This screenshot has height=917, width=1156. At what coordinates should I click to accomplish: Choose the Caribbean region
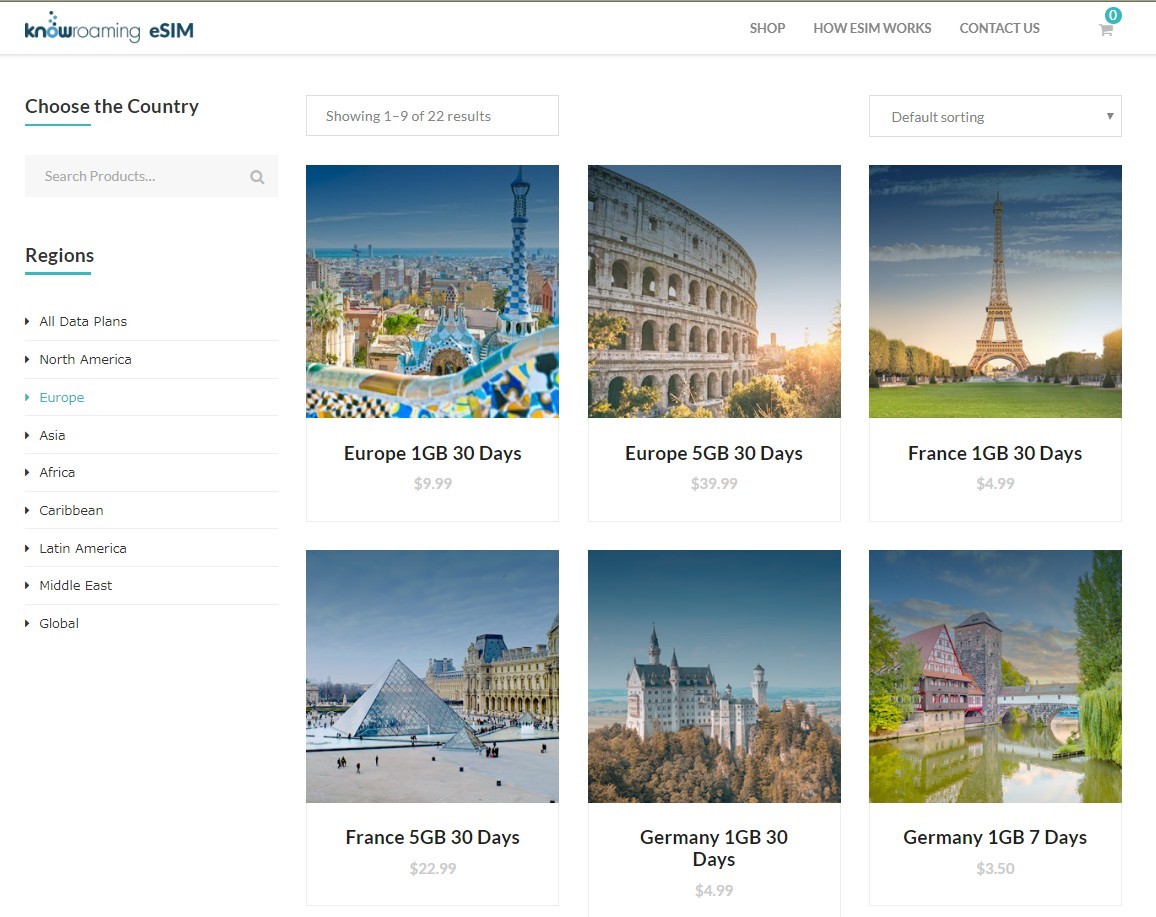[71, 510]
